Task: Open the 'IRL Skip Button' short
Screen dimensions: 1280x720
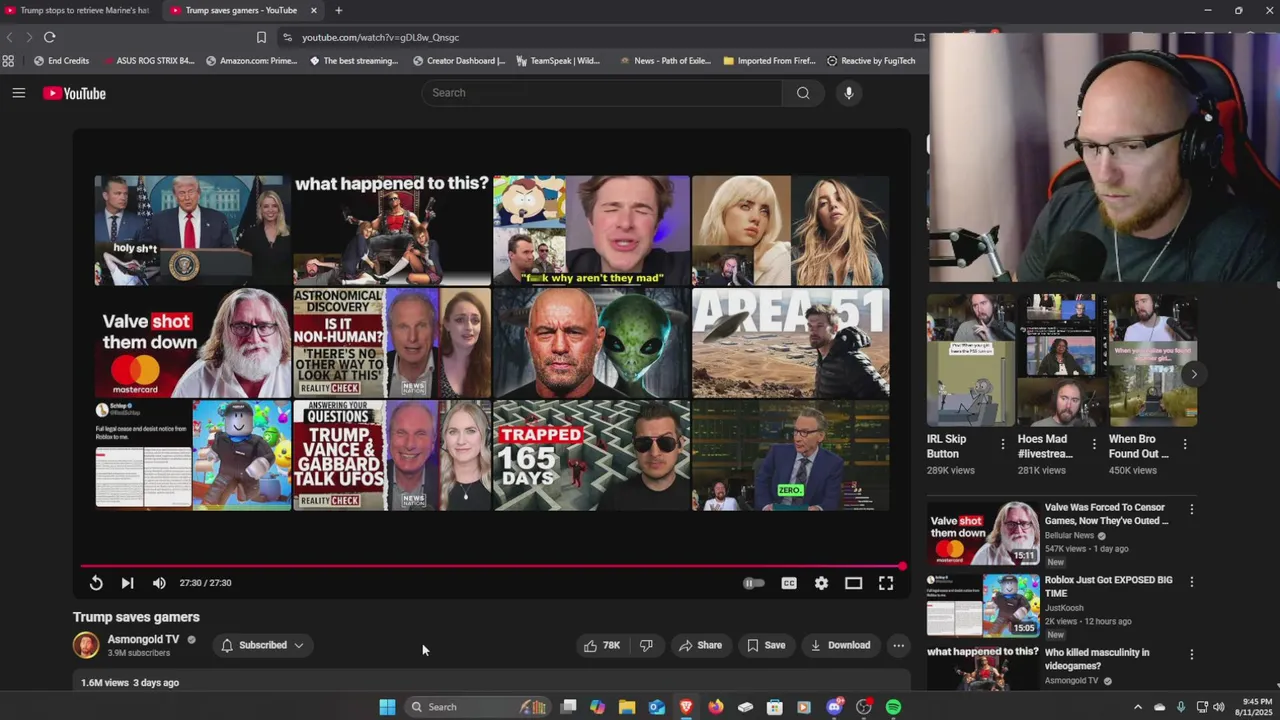Action: coord(969,361)
